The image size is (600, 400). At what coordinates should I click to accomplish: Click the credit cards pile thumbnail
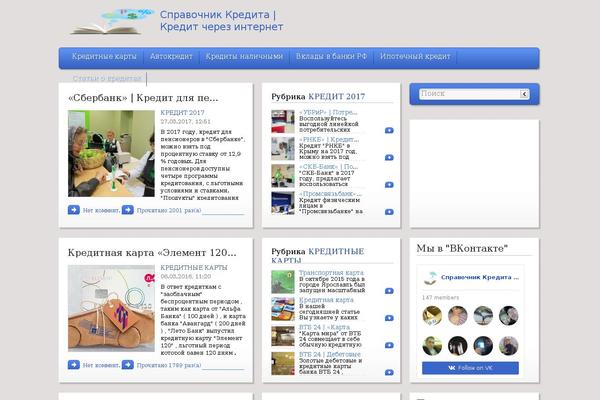point(283,309)
